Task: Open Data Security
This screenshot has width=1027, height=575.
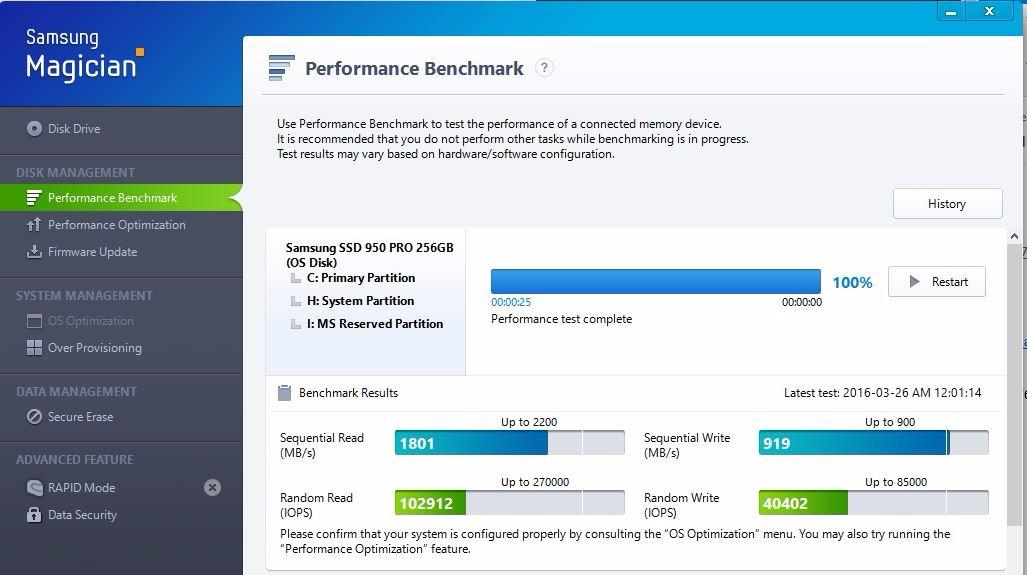Action: click(x=82, y=515)
